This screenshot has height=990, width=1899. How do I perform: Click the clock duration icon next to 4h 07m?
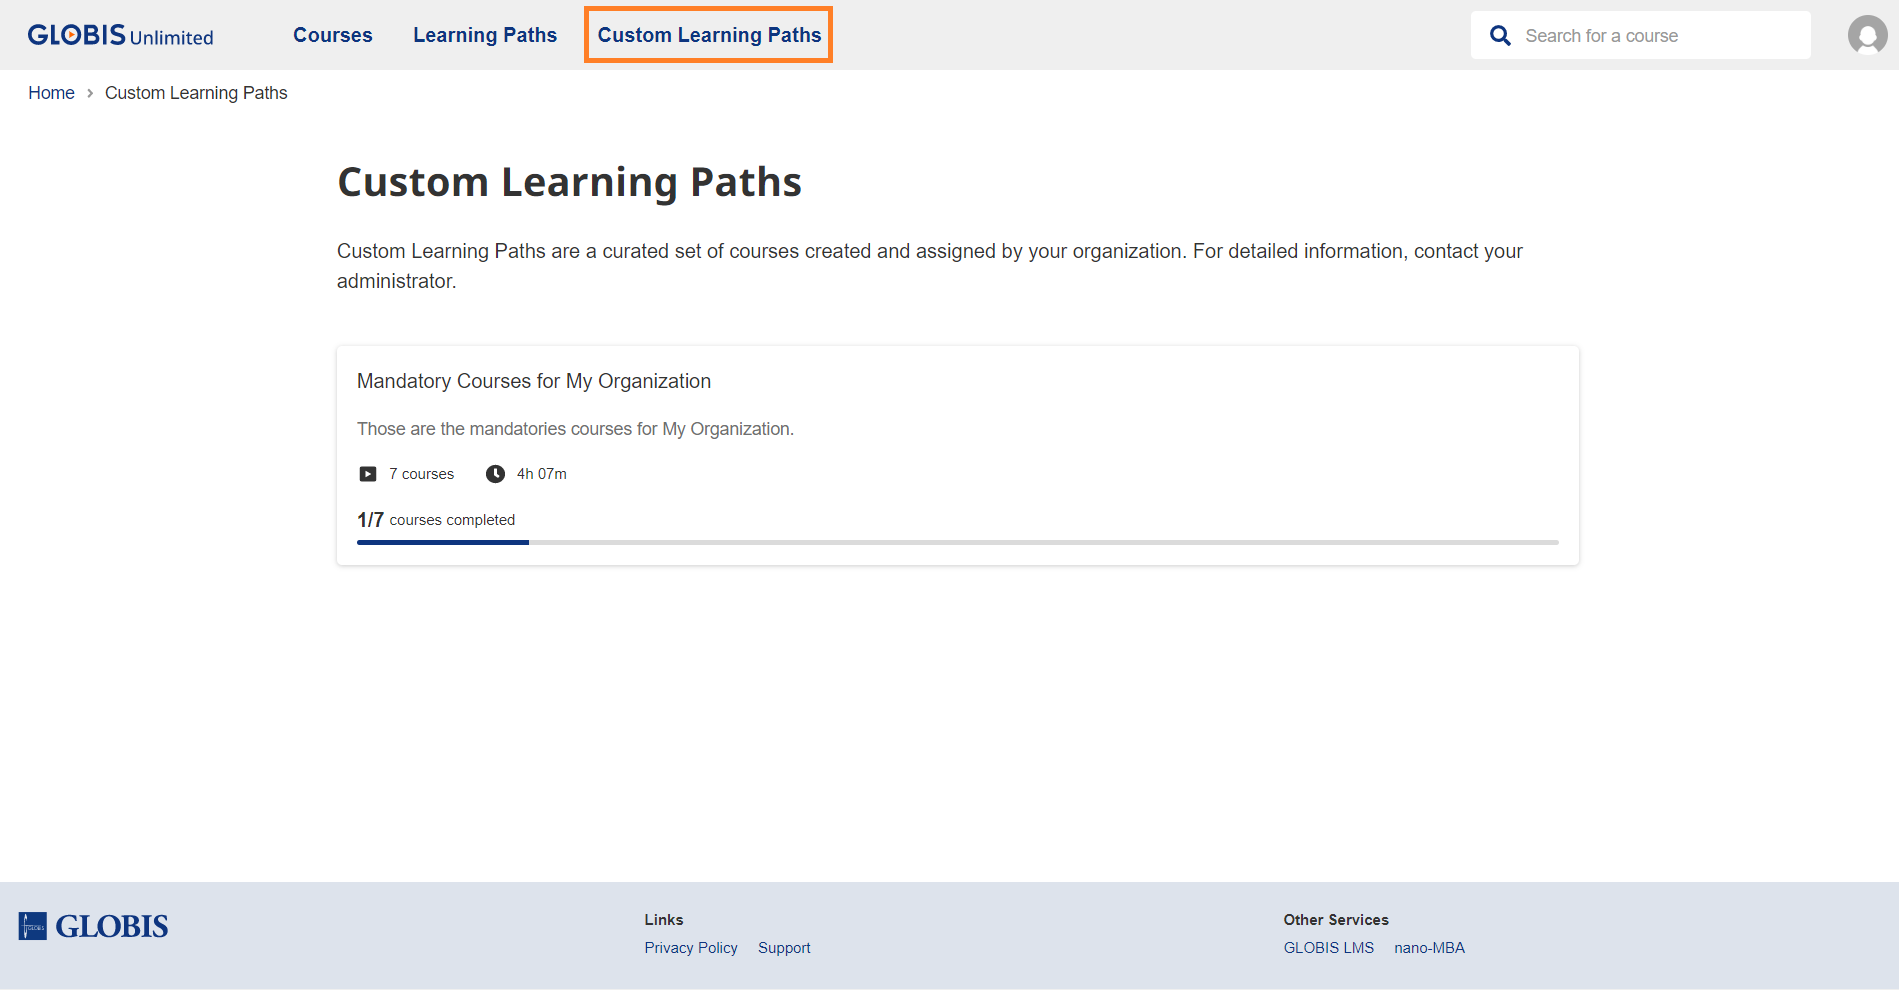pos(495,473)
